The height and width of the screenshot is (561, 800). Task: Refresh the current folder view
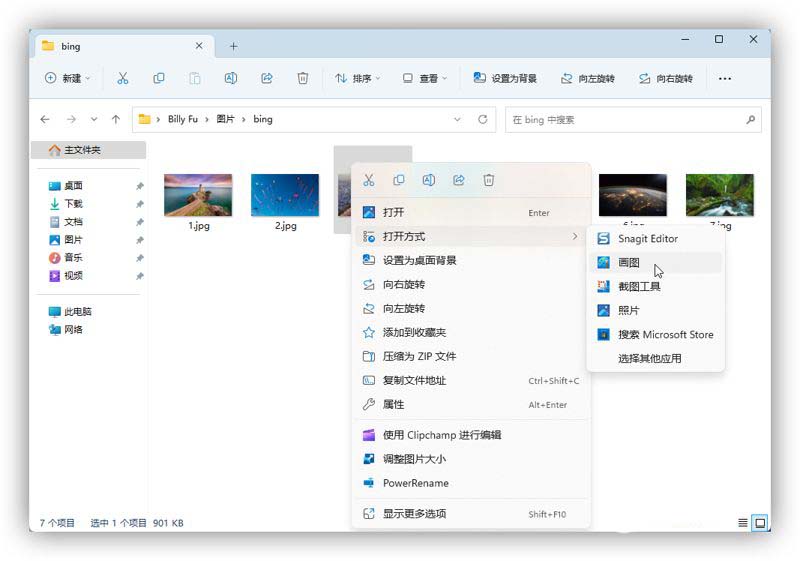coord(482,119)
